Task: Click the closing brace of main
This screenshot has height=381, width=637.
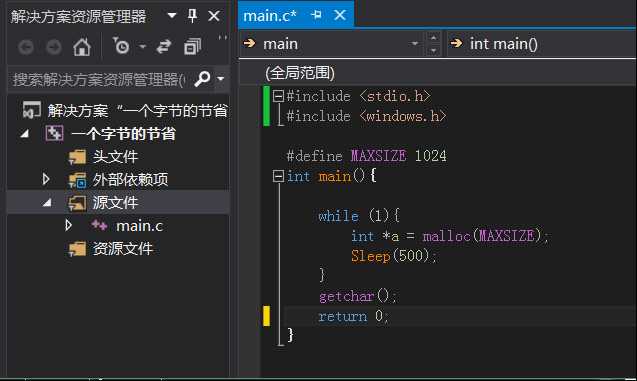Action: click(290, 335)
